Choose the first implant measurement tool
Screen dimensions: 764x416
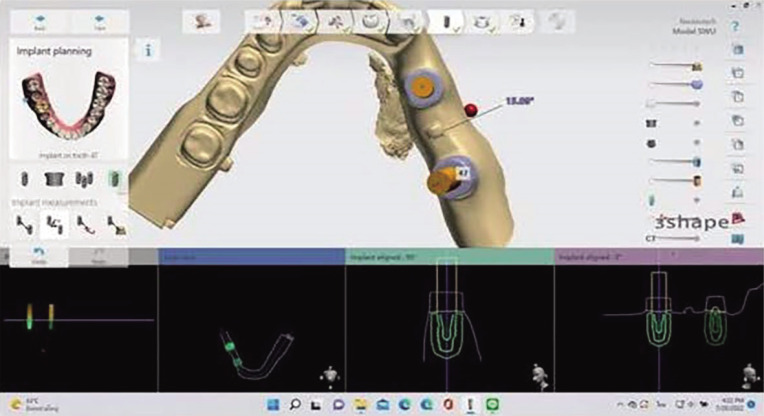pos(22,222)
